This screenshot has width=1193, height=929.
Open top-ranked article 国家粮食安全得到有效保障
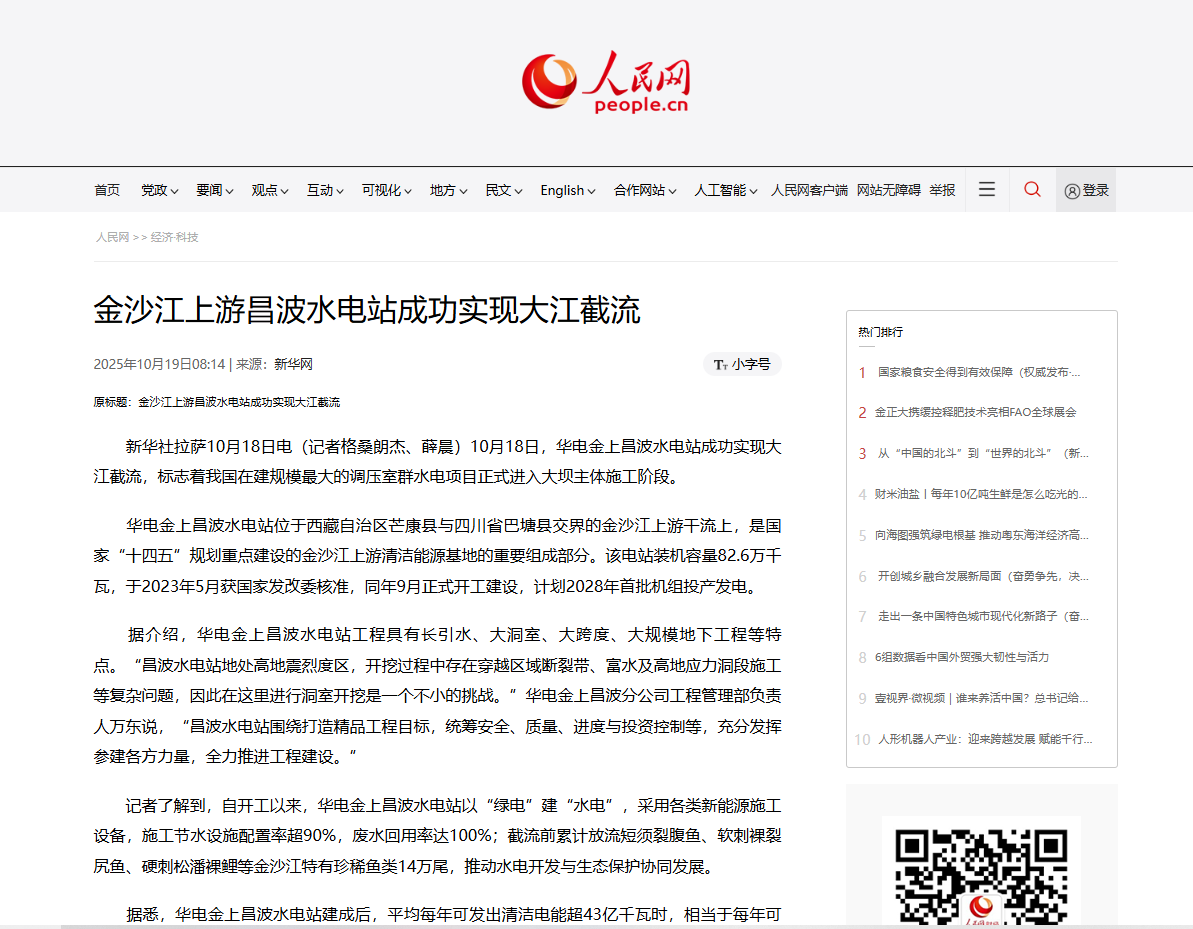pyautogui.click(x=978, y=372)
